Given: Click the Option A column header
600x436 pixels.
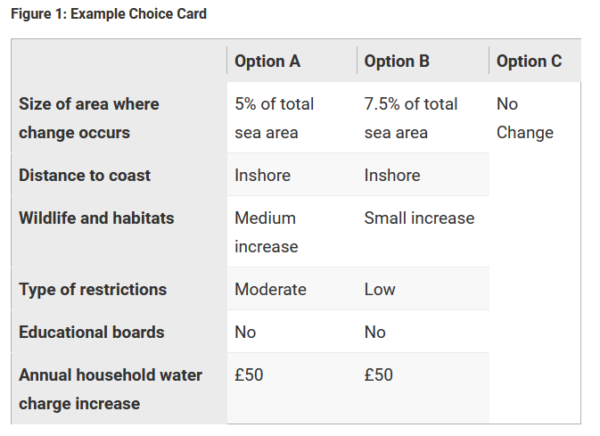Looking at the screenshot, I should click(267, 61).
